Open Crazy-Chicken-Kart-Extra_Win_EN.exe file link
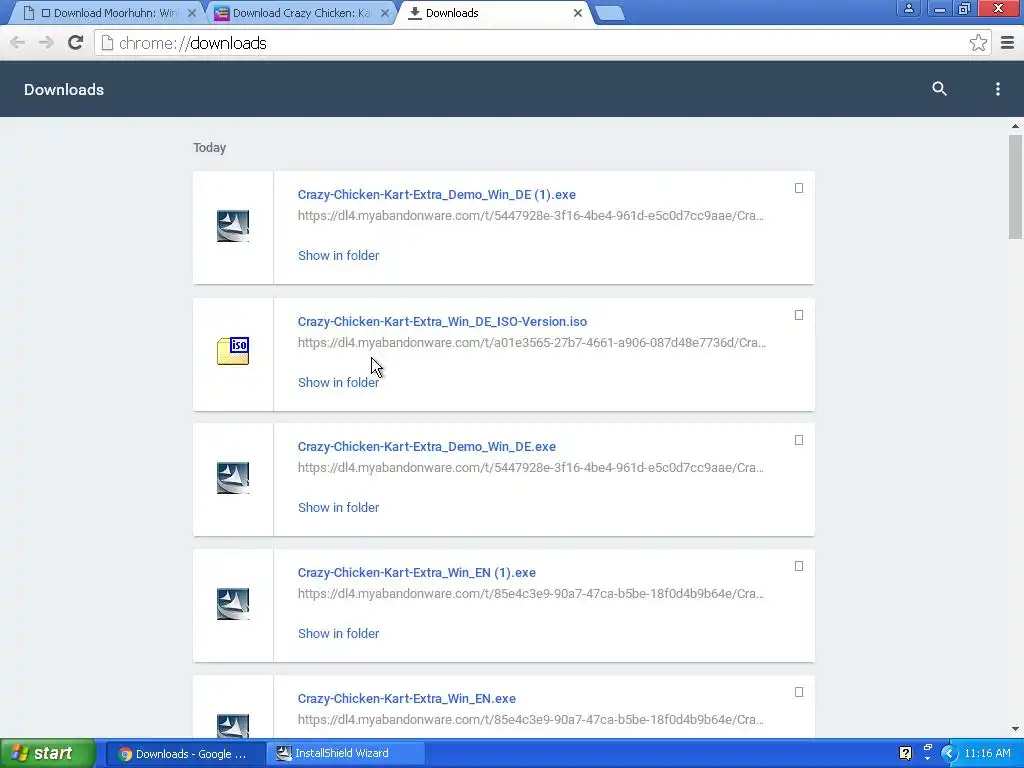The height and width of the screenshot is (768, 1024). [x=407, y=699]
